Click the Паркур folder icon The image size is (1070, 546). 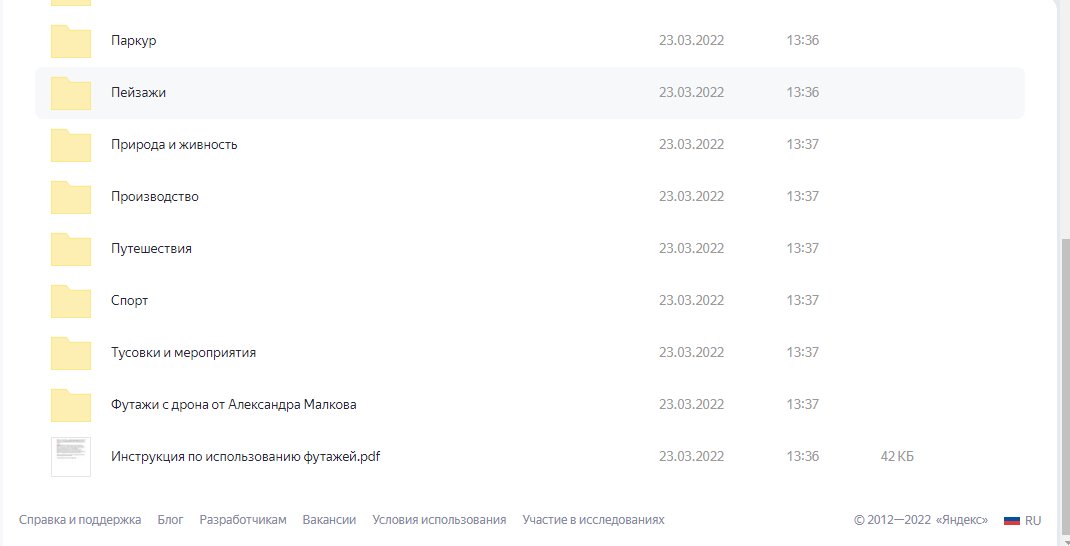tap(71, 41)
